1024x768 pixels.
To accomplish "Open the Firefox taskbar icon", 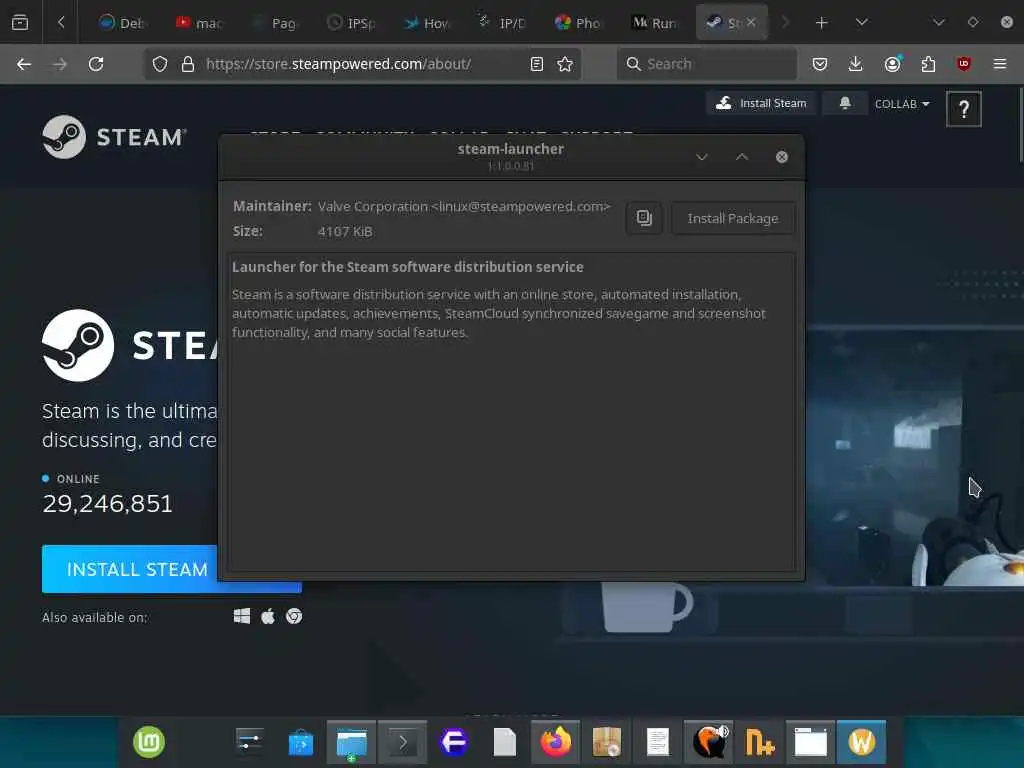I will click(556, 743).
